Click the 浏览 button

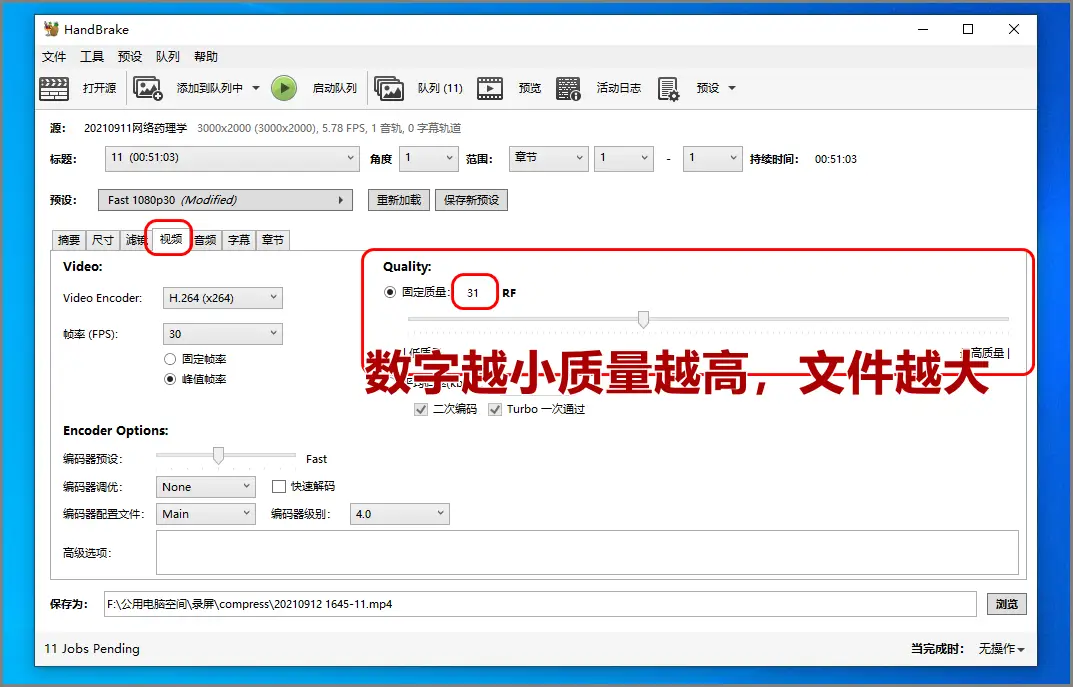(1007, 604)
